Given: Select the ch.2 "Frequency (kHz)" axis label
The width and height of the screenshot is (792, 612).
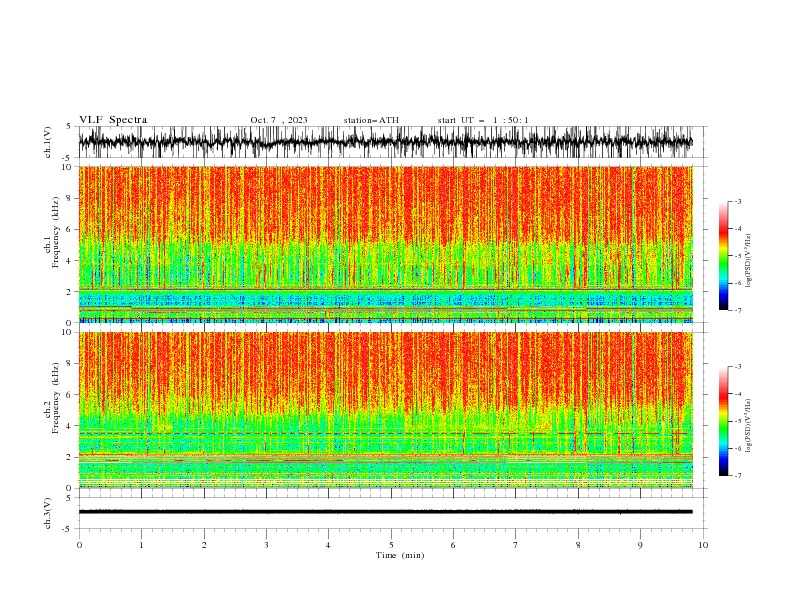Looking at the screenshot, I should tap(55, 399).
